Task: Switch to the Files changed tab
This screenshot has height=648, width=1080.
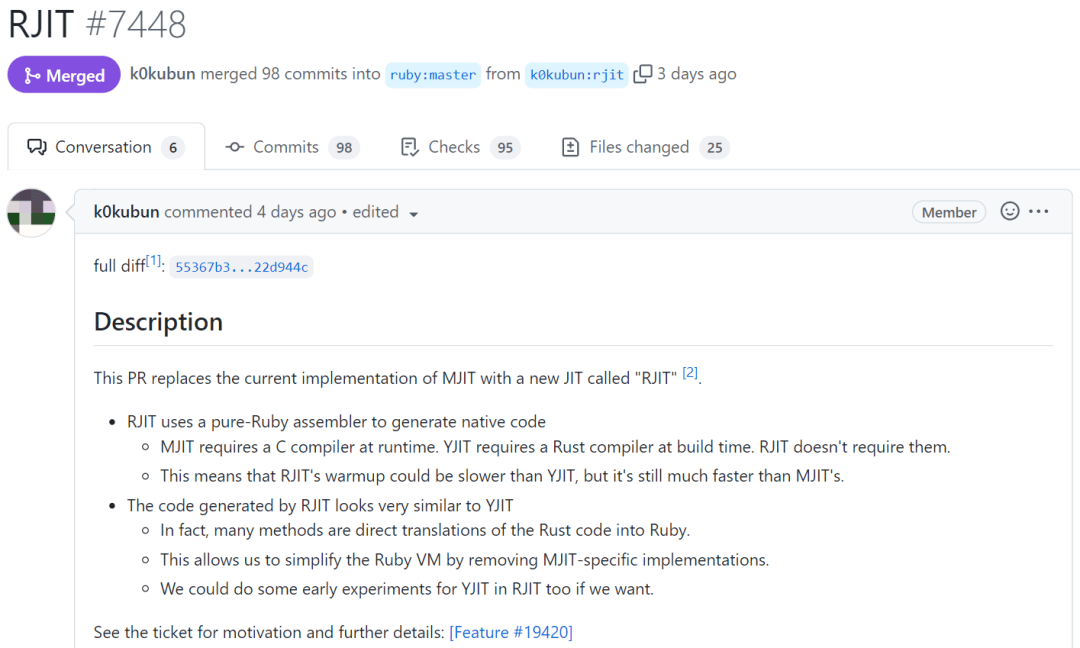Action: [639, 146]
